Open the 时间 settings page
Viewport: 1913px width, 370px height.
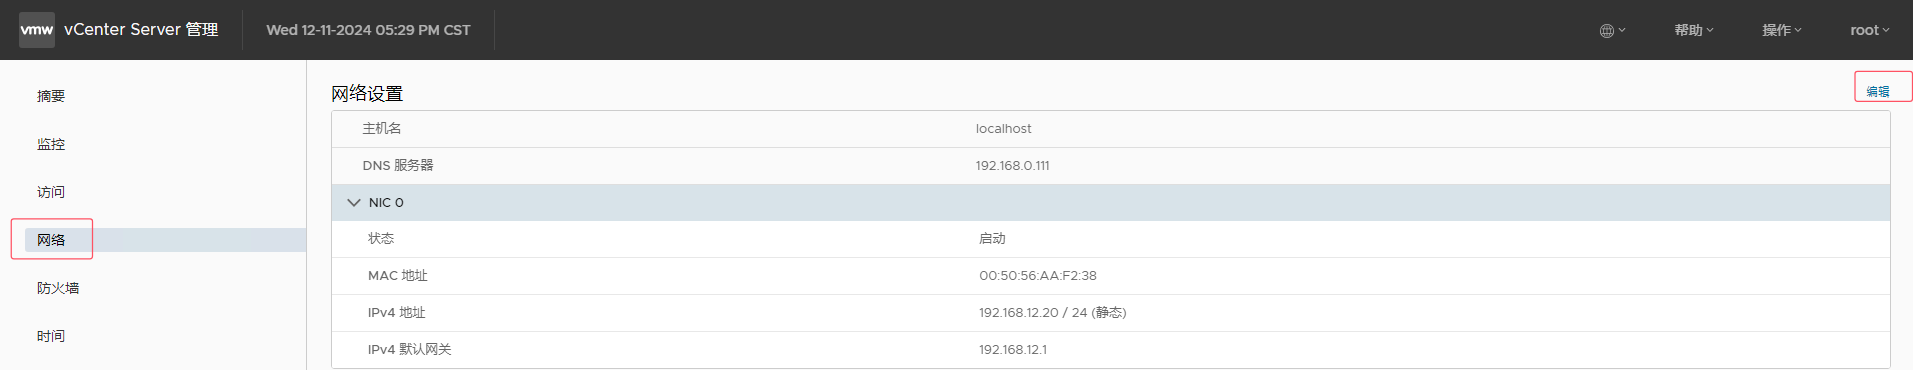click(x=51, y=336)
